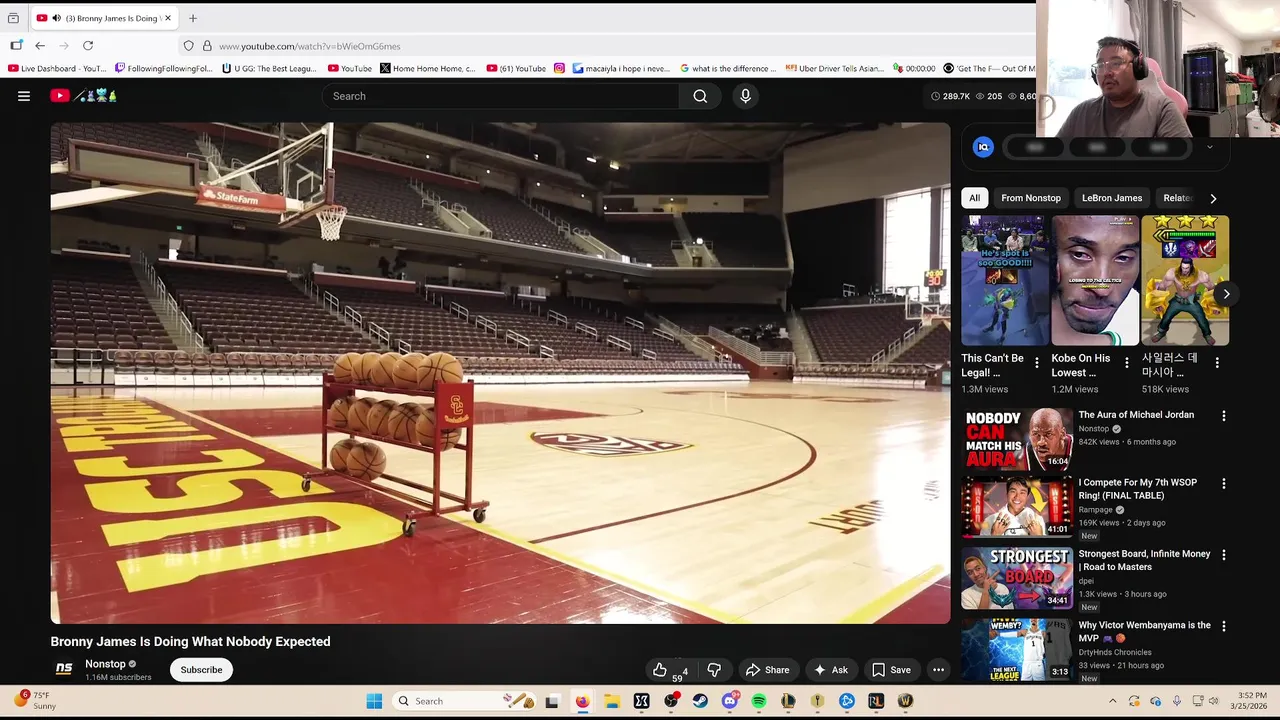
Task: Open a new browser tab
Action: click(x=193, y=18)
